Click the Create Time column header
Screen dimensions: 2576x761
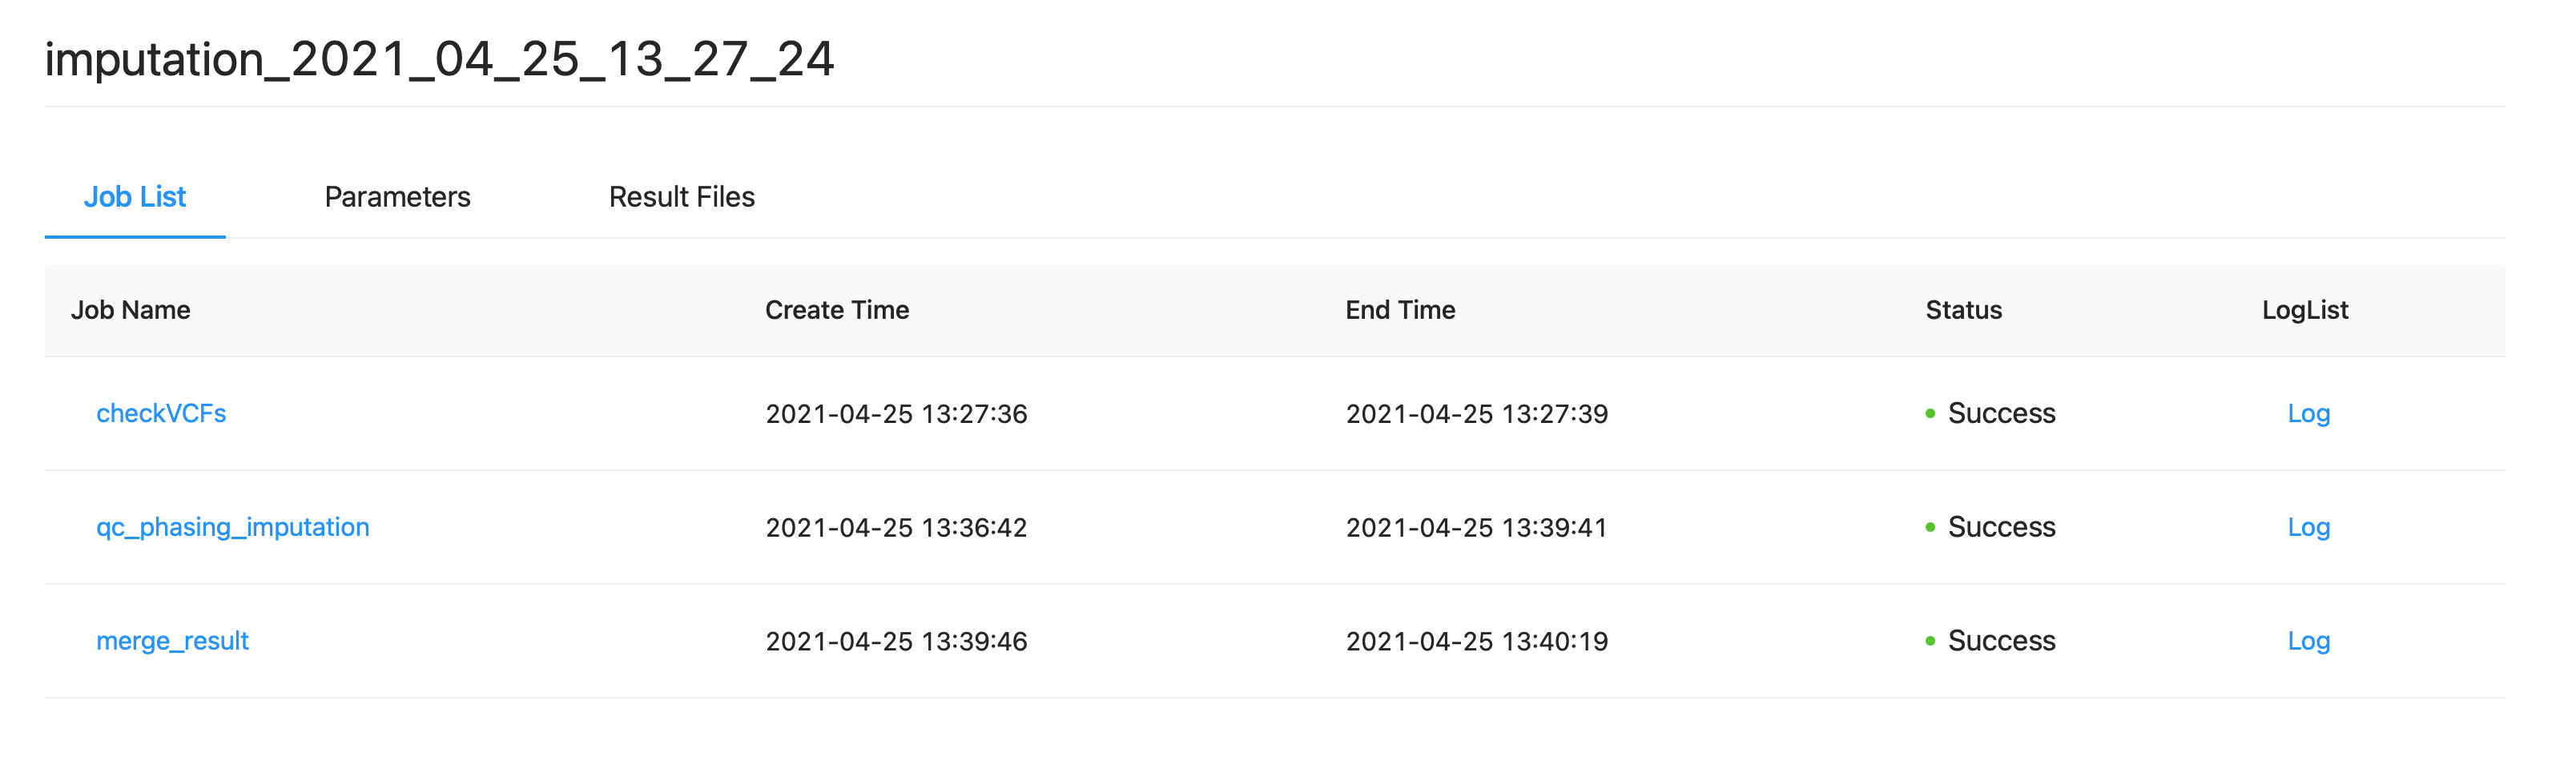[837, 310]
